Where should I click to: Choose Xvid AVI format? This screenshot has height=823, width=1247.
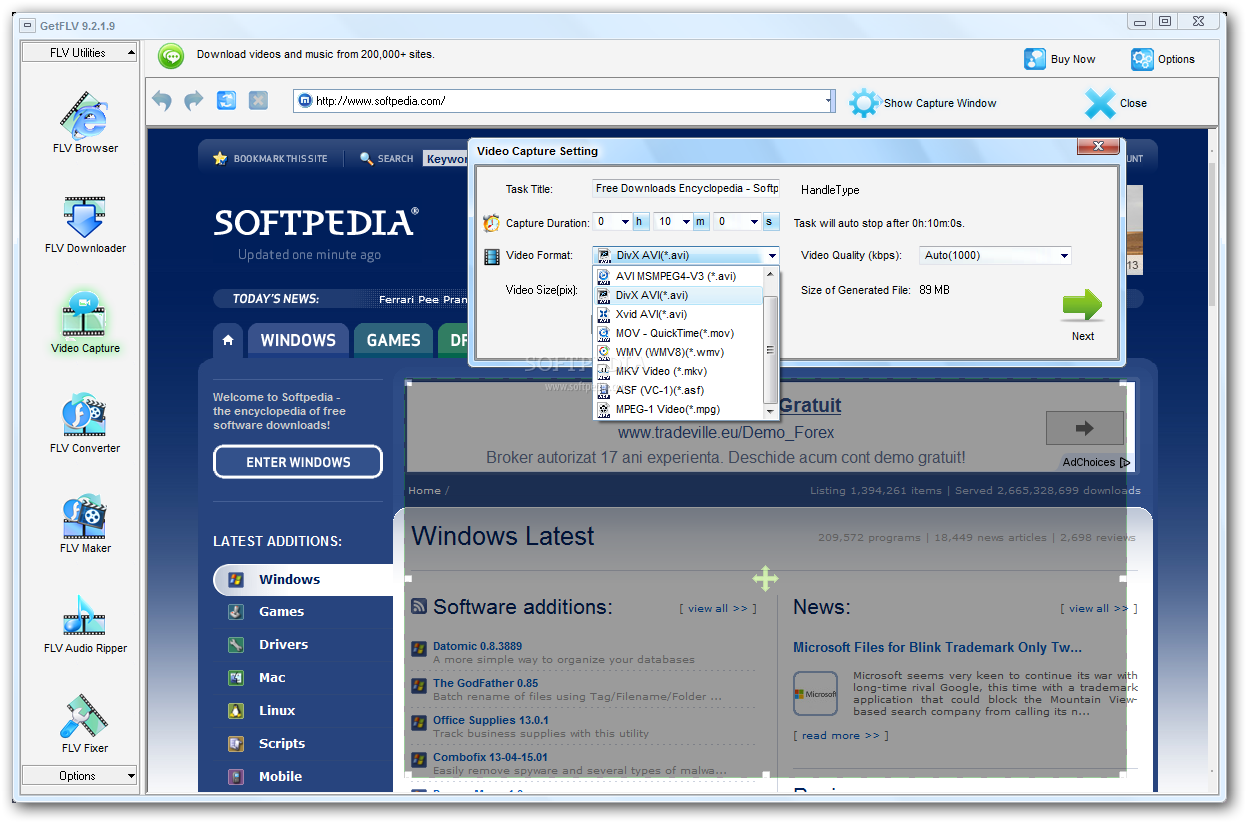tap(679, 314)
